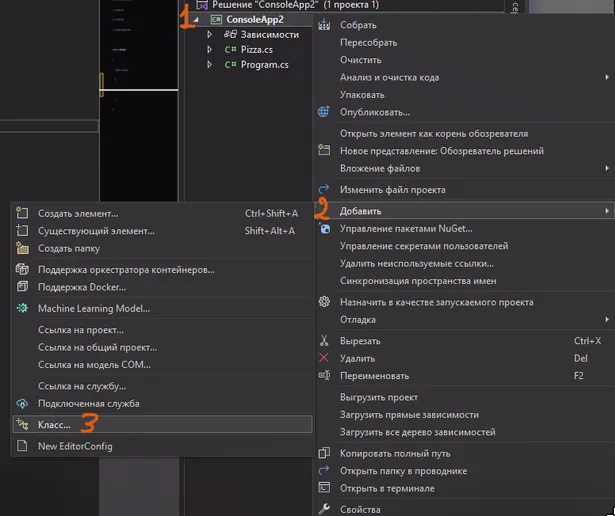This screenshot has width=615, height=516.
Task: Click the Новое представление window icon
Action: coord(324,150)
